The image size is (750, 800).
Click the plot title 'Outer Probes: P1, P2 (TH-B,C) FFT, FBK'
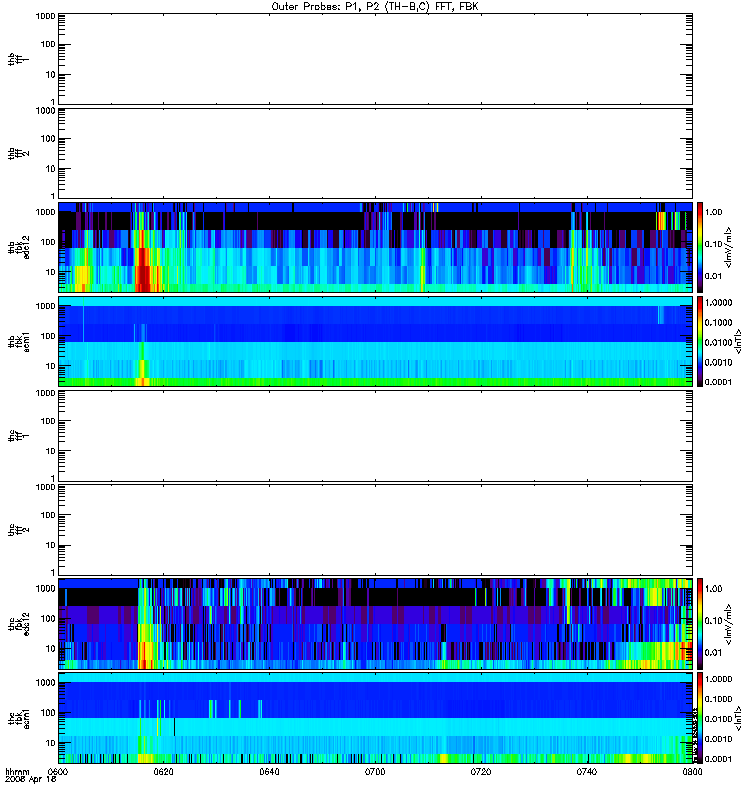click(374, 7)
